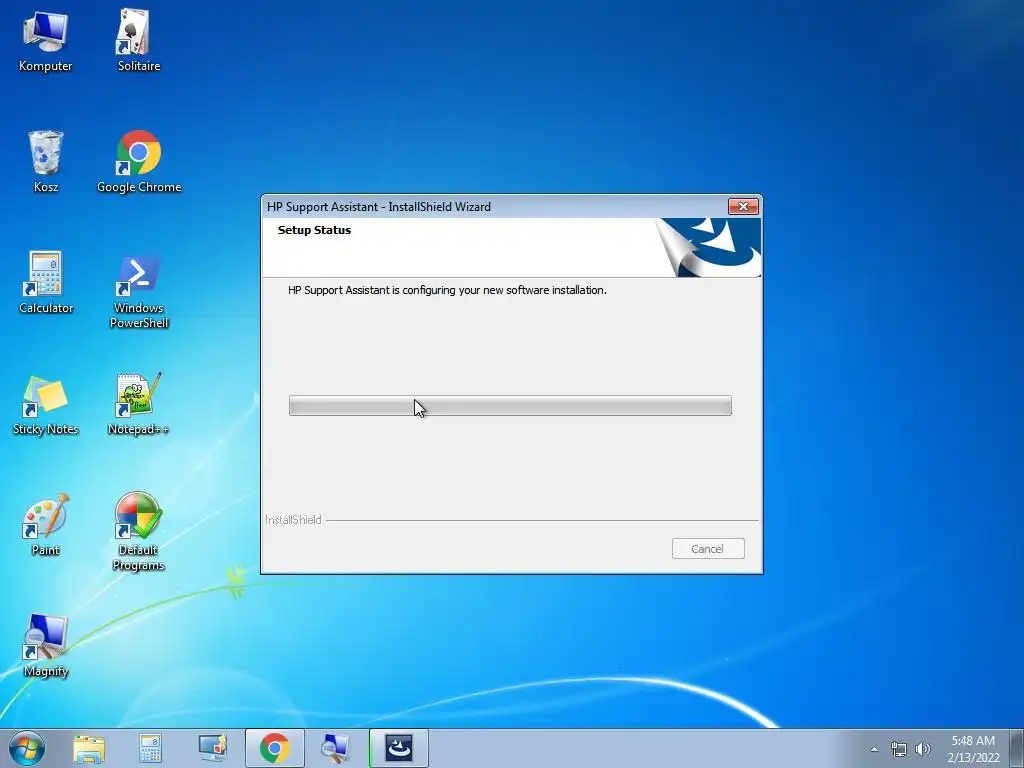
Task: Open the network status tray icon
Action: coord(899,749)
